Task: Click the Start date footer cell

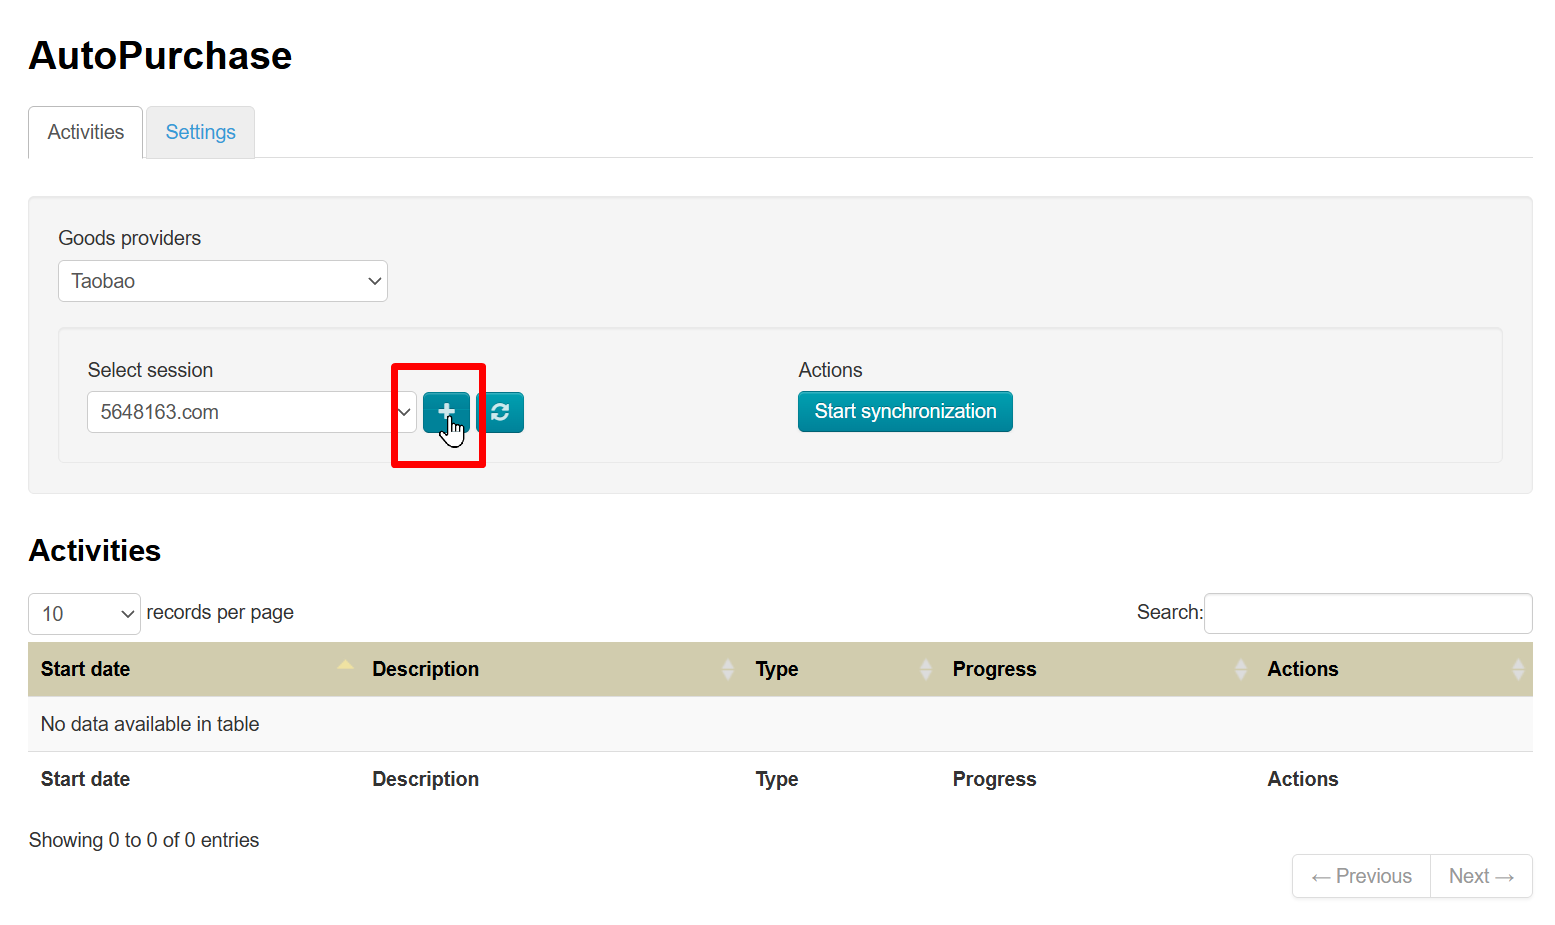Action: pos(85,779)
